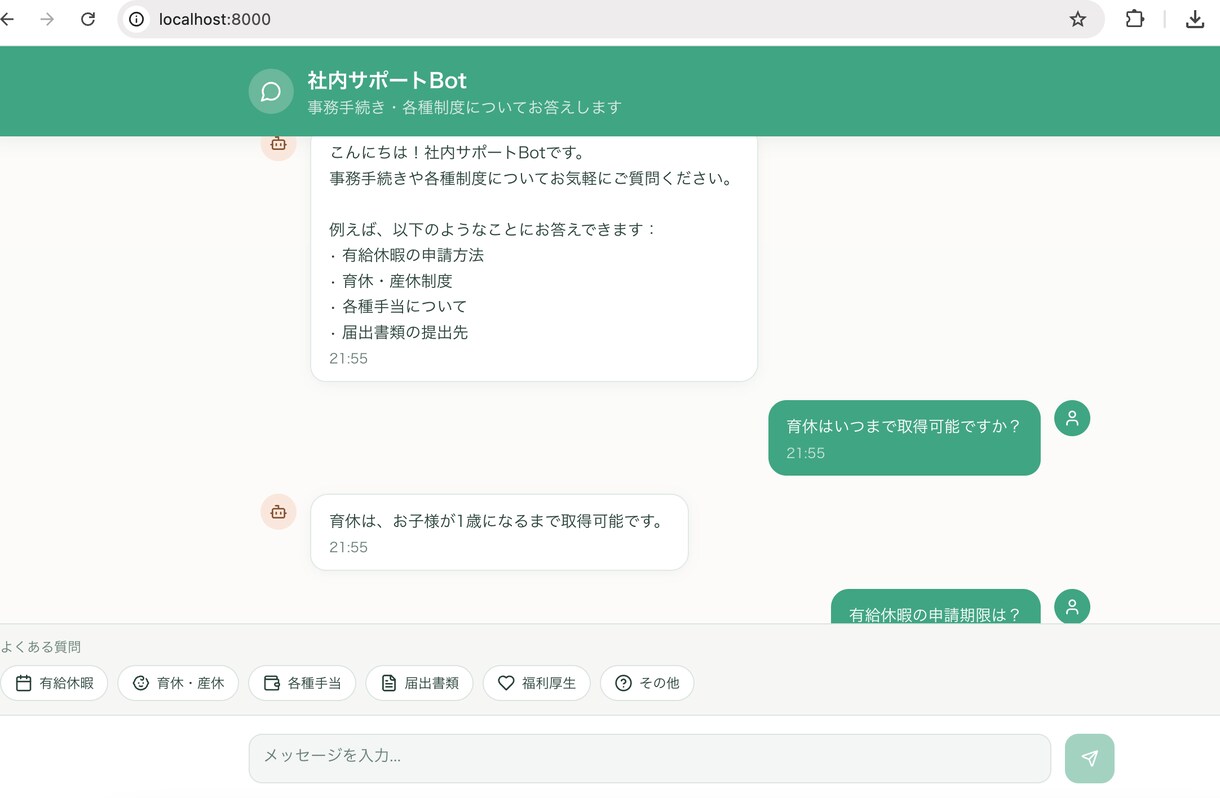The image size is (1220, 798).
Task: Open the 福利厚生 quick question chip
Action: point(536,683)
